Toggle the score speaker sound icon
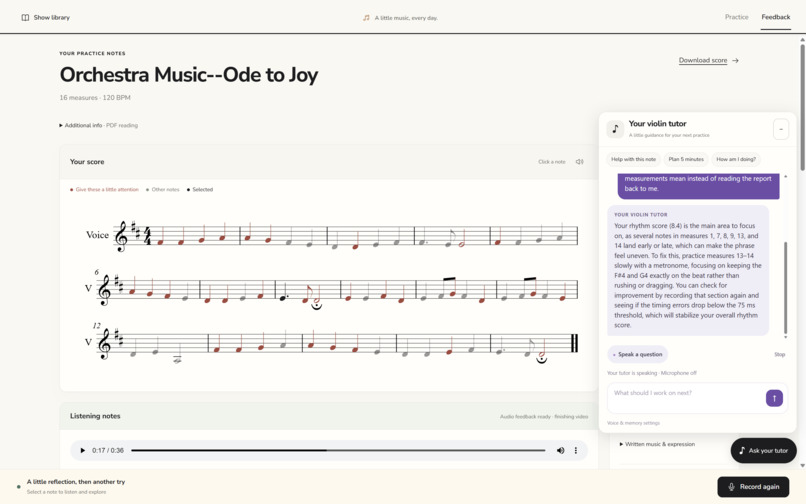The height and width of the screenshot is (504, 806). [x=579, y=161]
